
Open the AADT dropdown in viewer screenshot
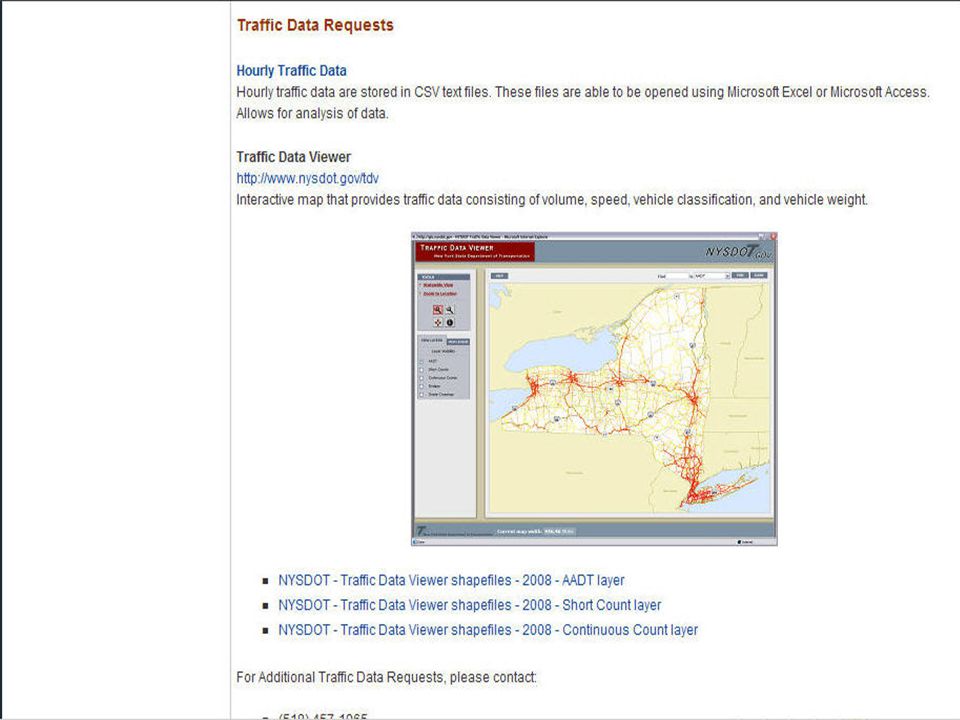(x=712, y=276)
